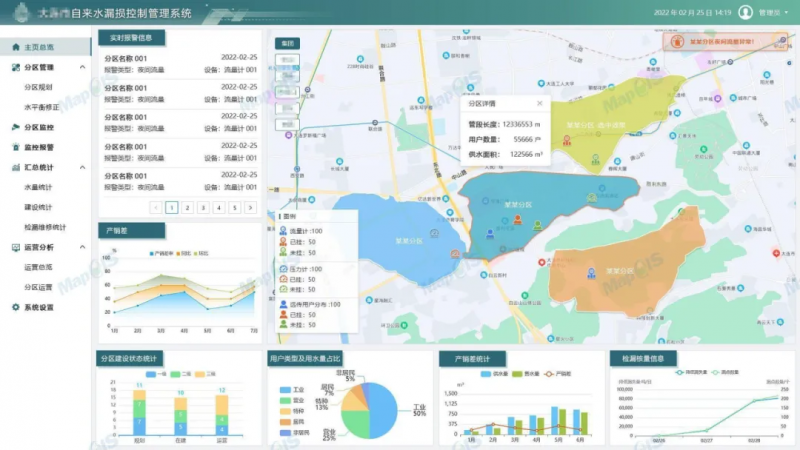Image resolution: width=800 pixels, height=450 pixels.
Task: Click the 分区监控 camera icon in sidebar
Action: point(15,127)
